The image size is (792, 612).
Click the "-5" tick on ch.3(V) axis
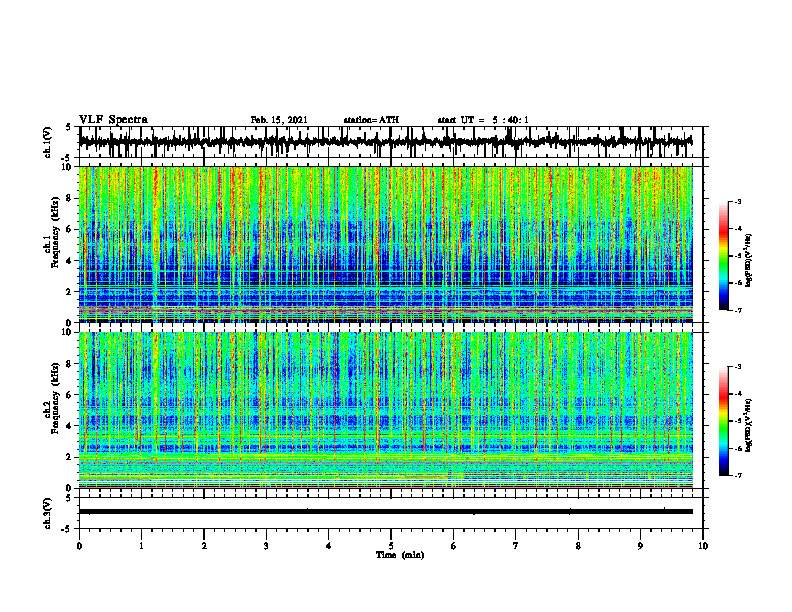[x=67, y=529]
